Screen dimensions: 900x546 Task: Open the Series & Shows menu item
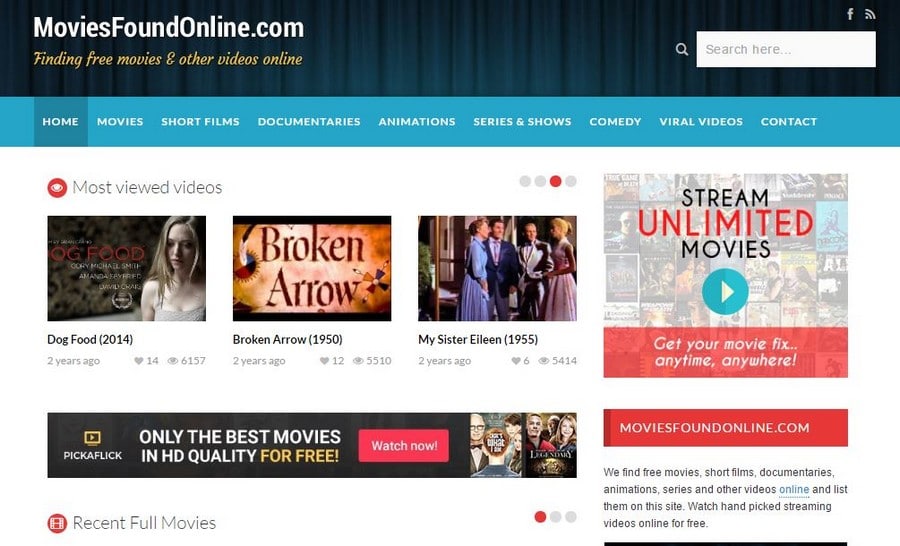(522, 122)
